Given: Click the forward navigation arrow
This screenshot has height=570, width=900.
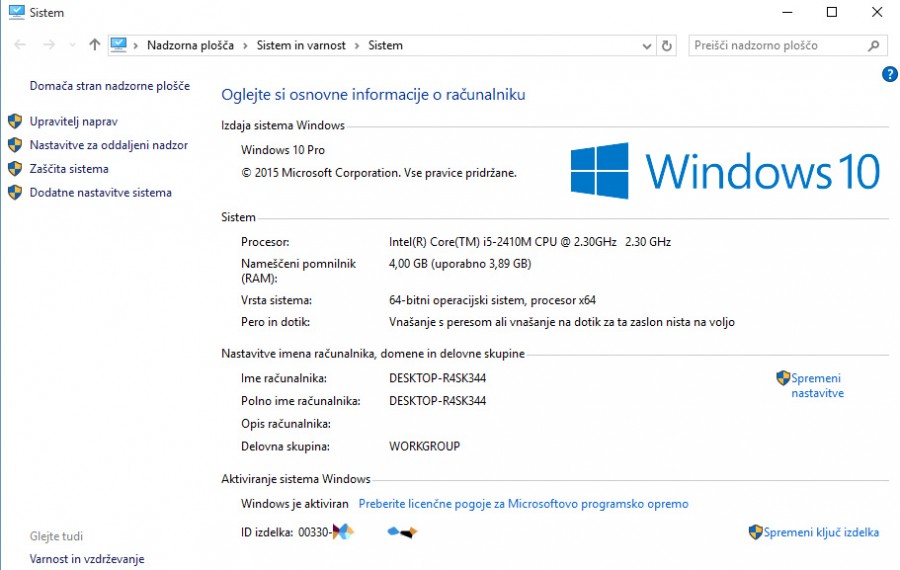Looking at the screenshot, I should click(x=48, y=45).
